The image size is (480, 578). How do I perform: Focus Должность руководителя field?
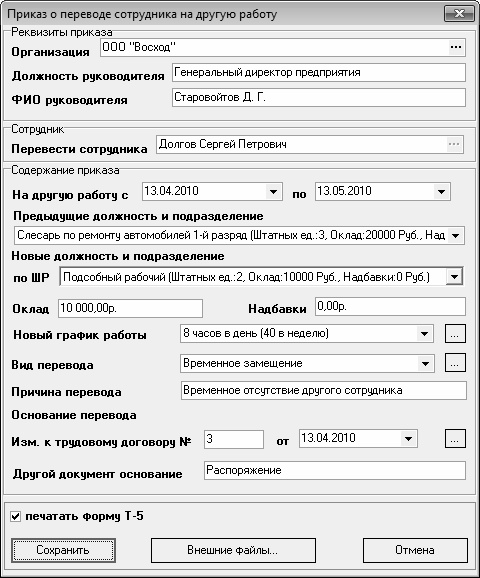point(319,73)
